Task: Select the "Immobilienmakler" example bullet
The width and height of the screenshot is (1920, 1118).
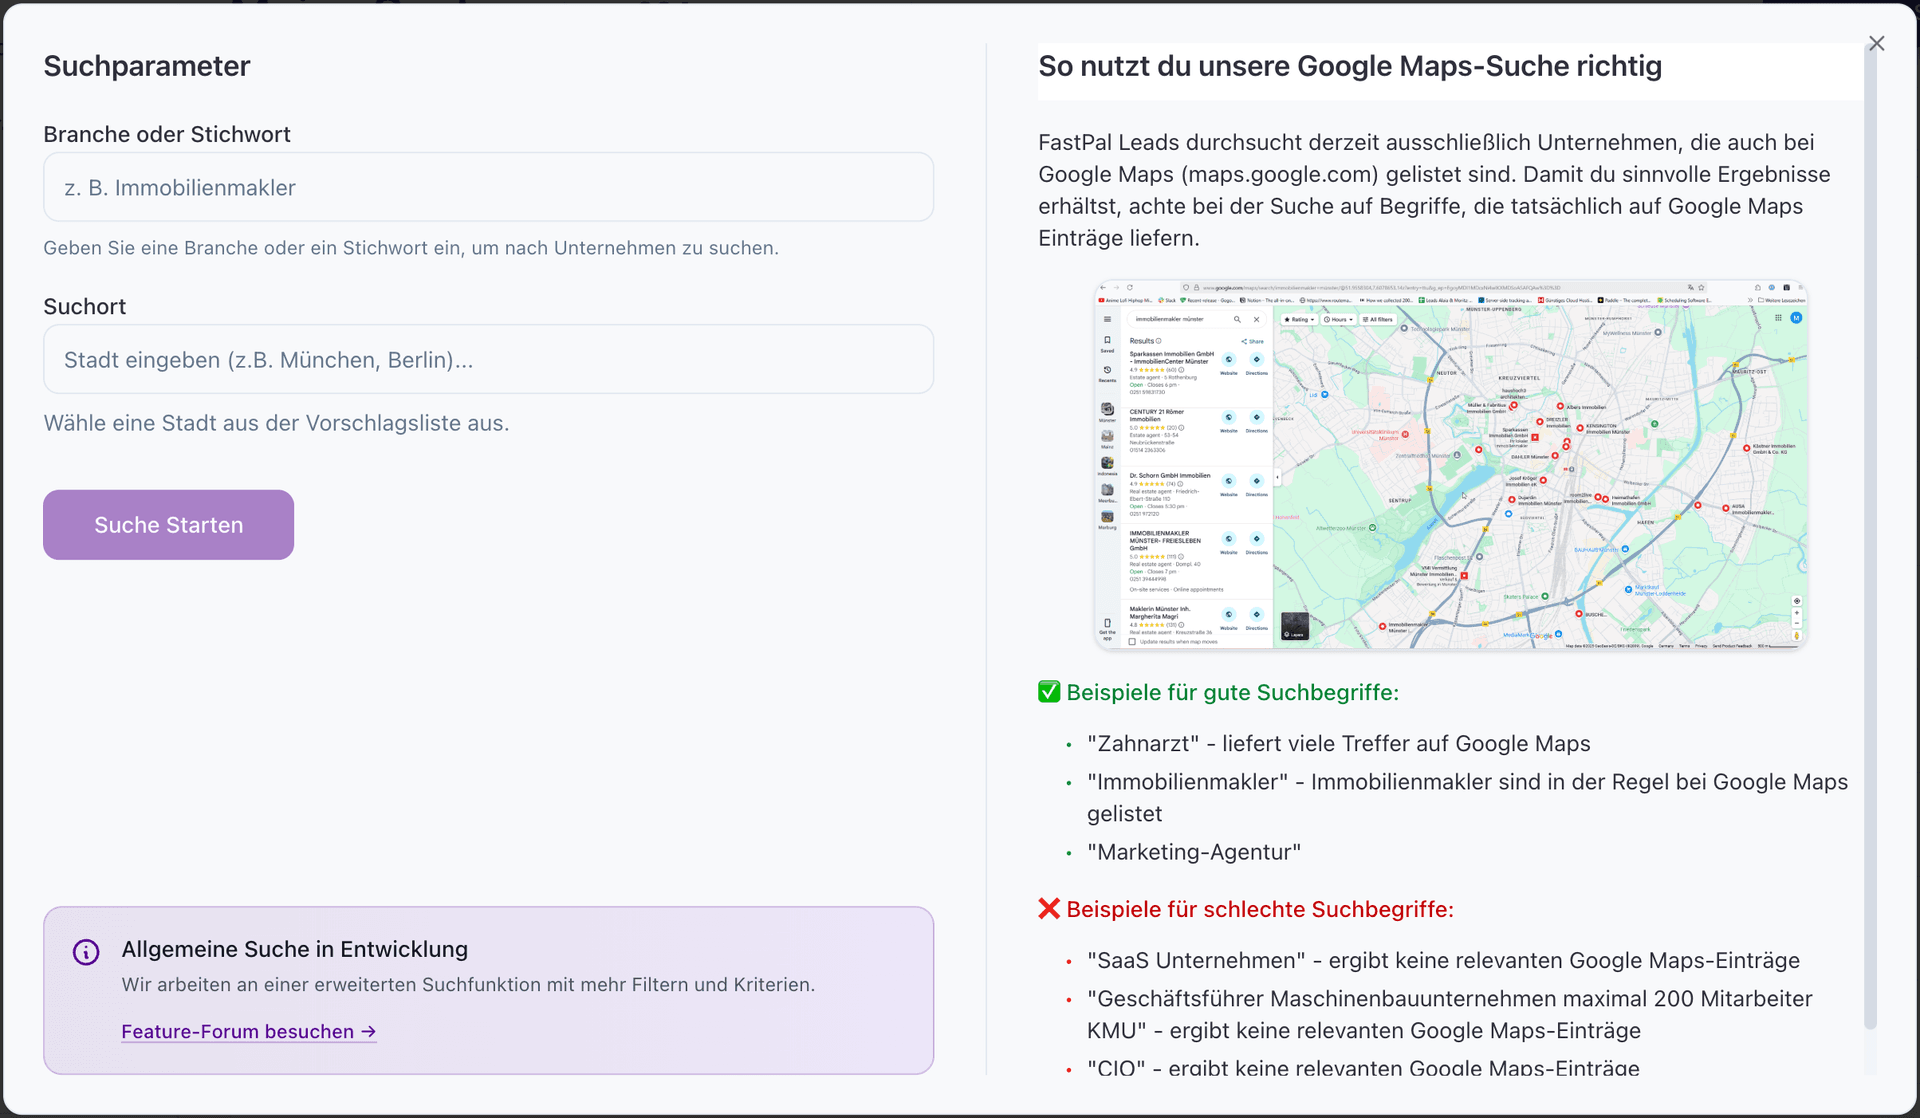Action: [x=1466, y=782]
